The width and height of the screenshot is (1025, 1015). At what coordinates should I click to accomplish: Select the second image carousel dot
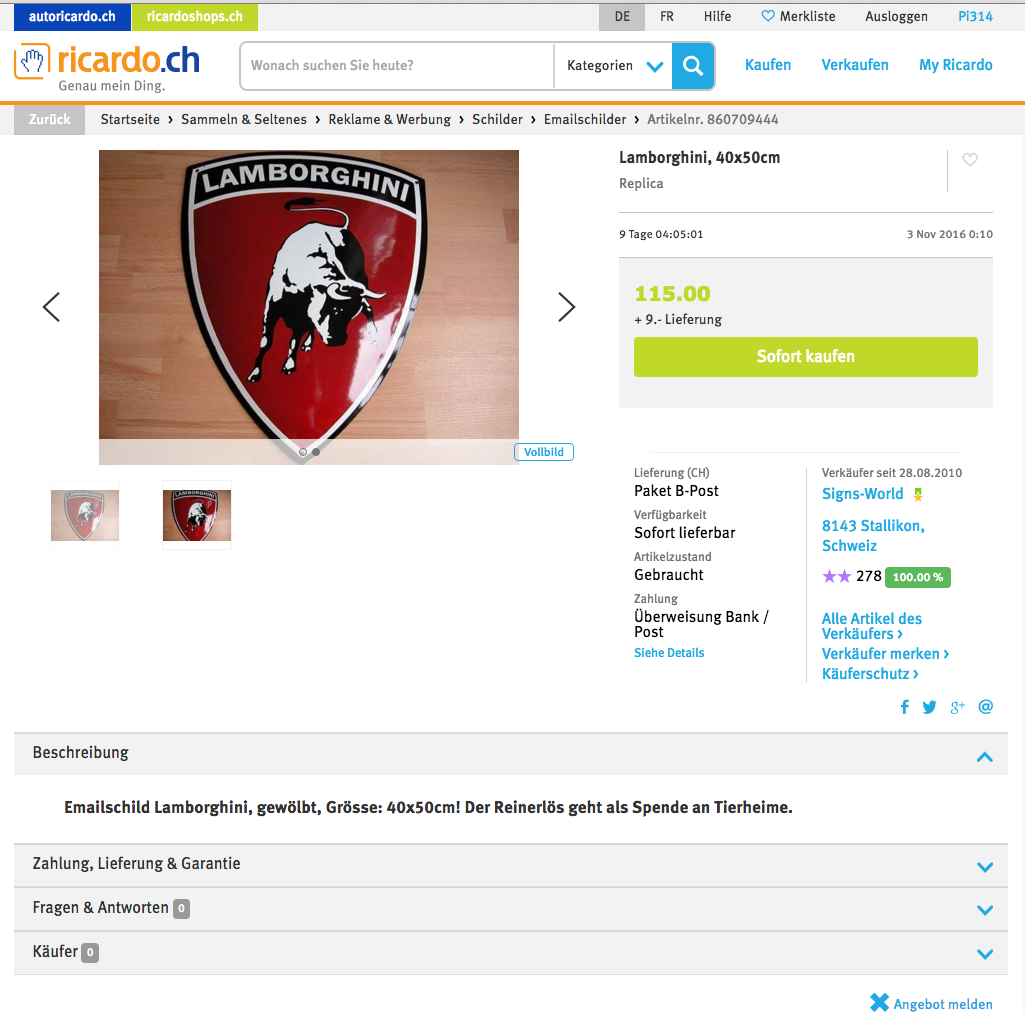click(316, 452)
